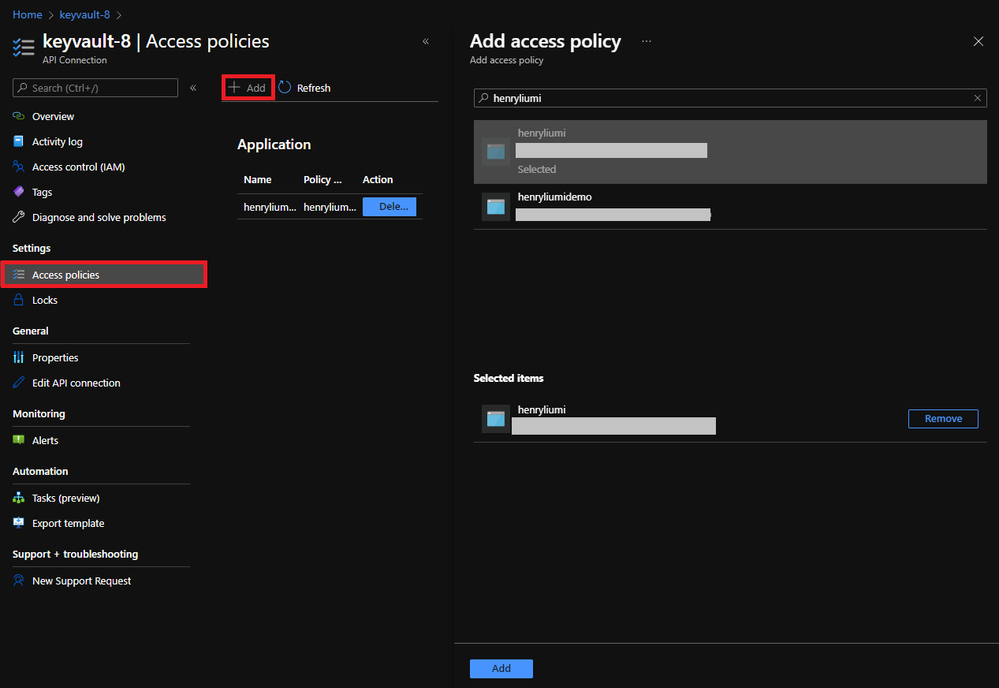Click the Policy column header
Viewport: 999px width, 688px height.
322,180
